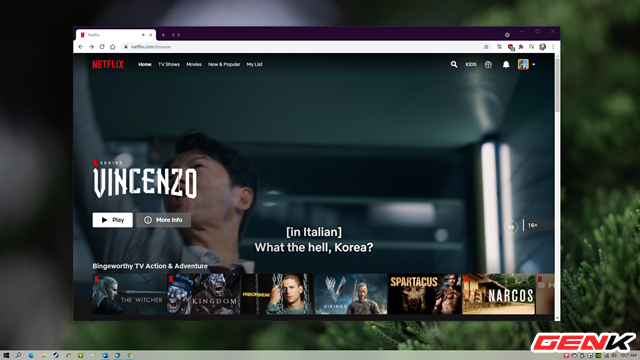The height and width of the screenshot is (360, 640).
Task: Bookmark this page with the star
Action: [486, 47]
